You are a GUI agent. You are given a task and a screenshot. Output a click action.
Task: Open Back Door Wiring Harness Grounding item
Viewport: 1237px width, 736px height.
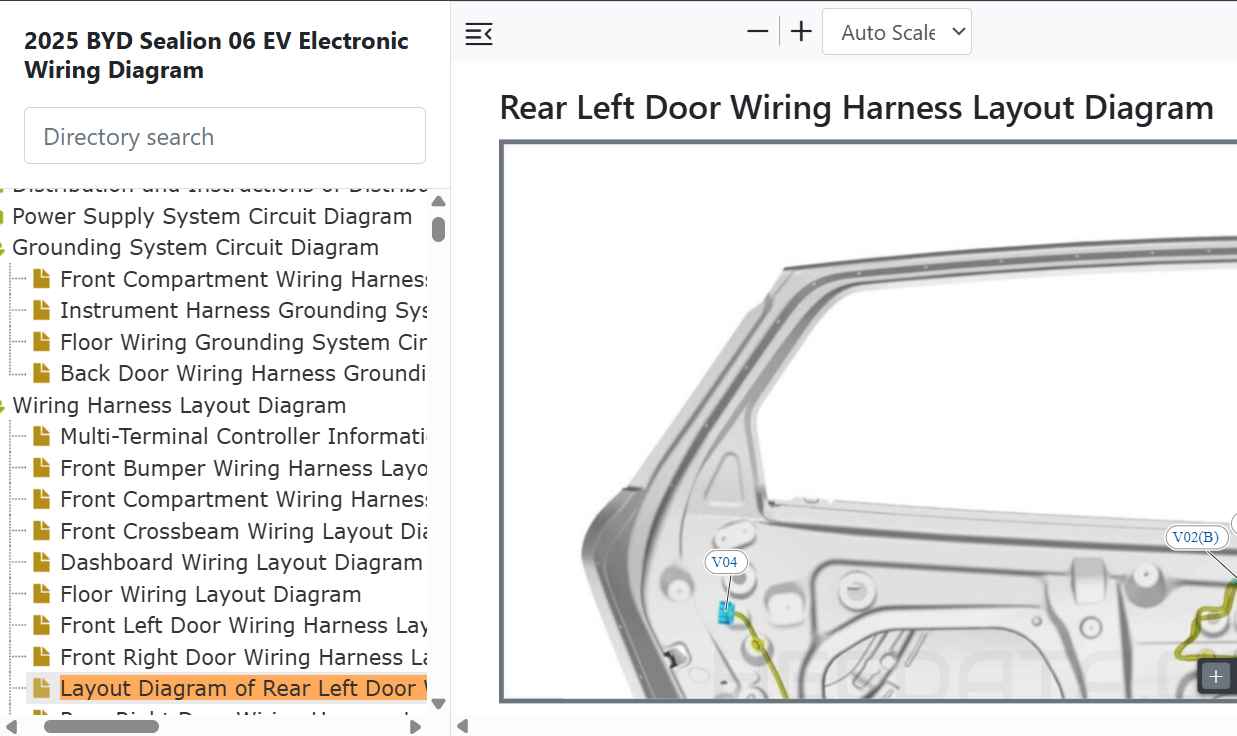click(244, 374)
